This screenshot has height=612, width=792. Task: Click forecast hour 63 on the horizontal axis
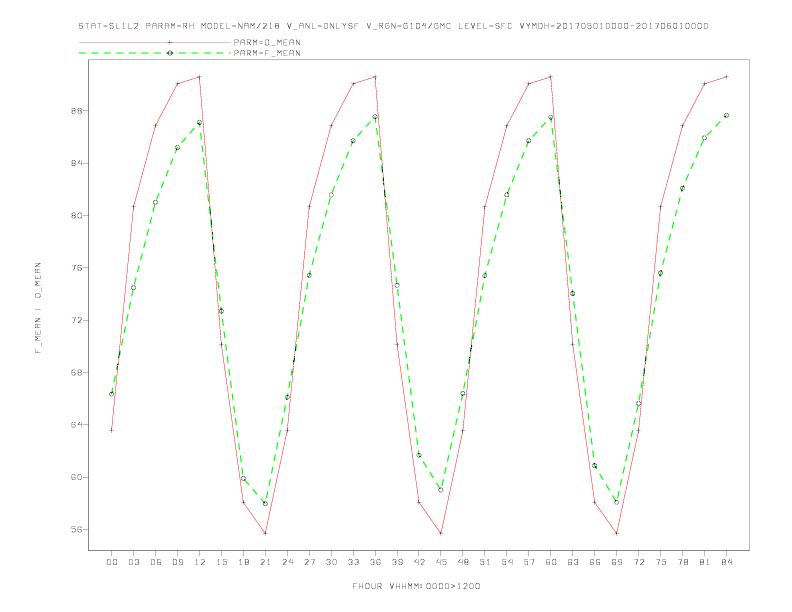[573, 562]
